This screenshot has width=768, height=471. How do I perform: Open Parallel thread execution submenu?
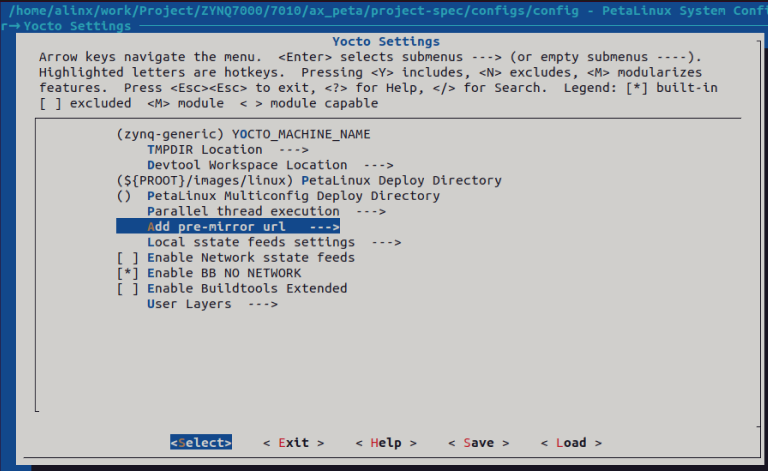coord(266,211)
